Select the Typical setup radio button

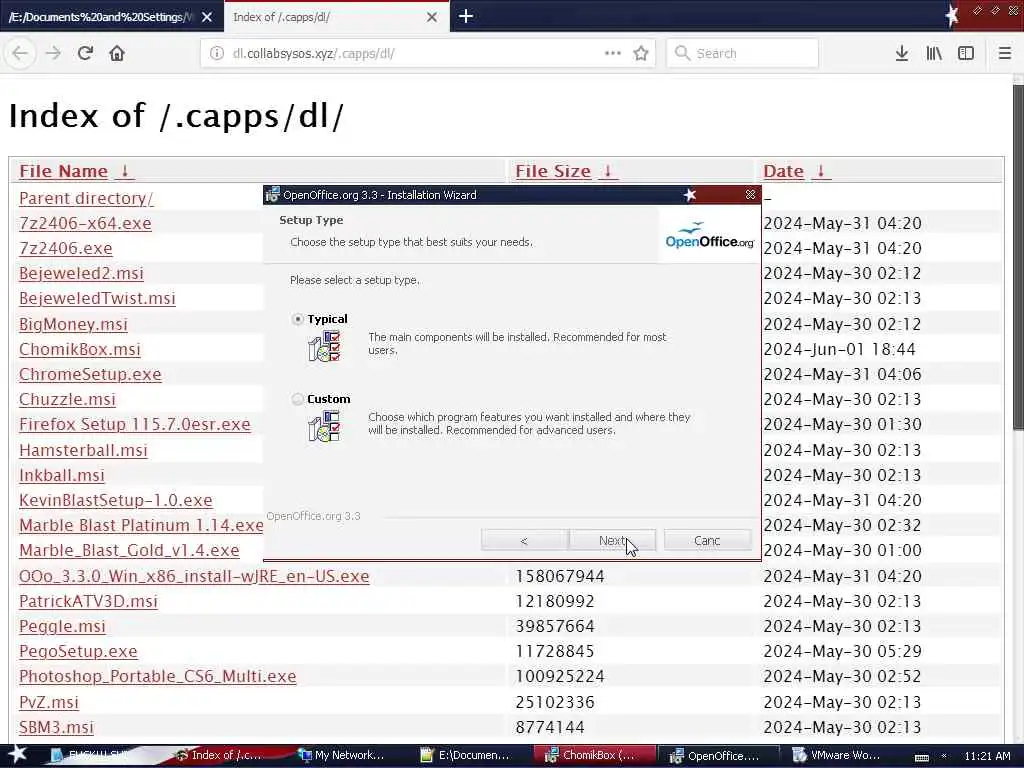tap(298, 319)
